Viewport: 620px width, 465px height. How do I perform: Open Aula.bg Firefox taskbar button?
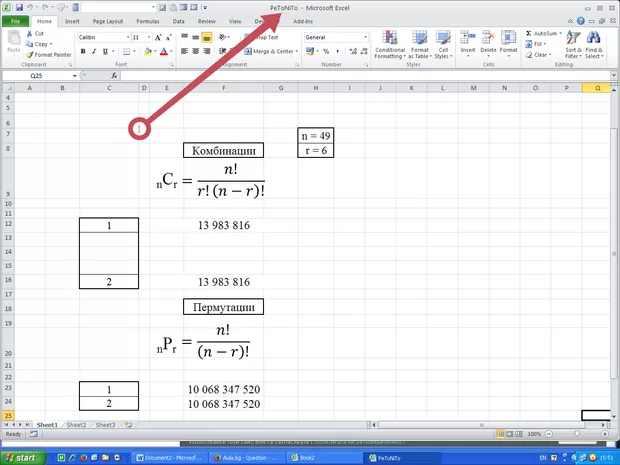pos(246,458)
